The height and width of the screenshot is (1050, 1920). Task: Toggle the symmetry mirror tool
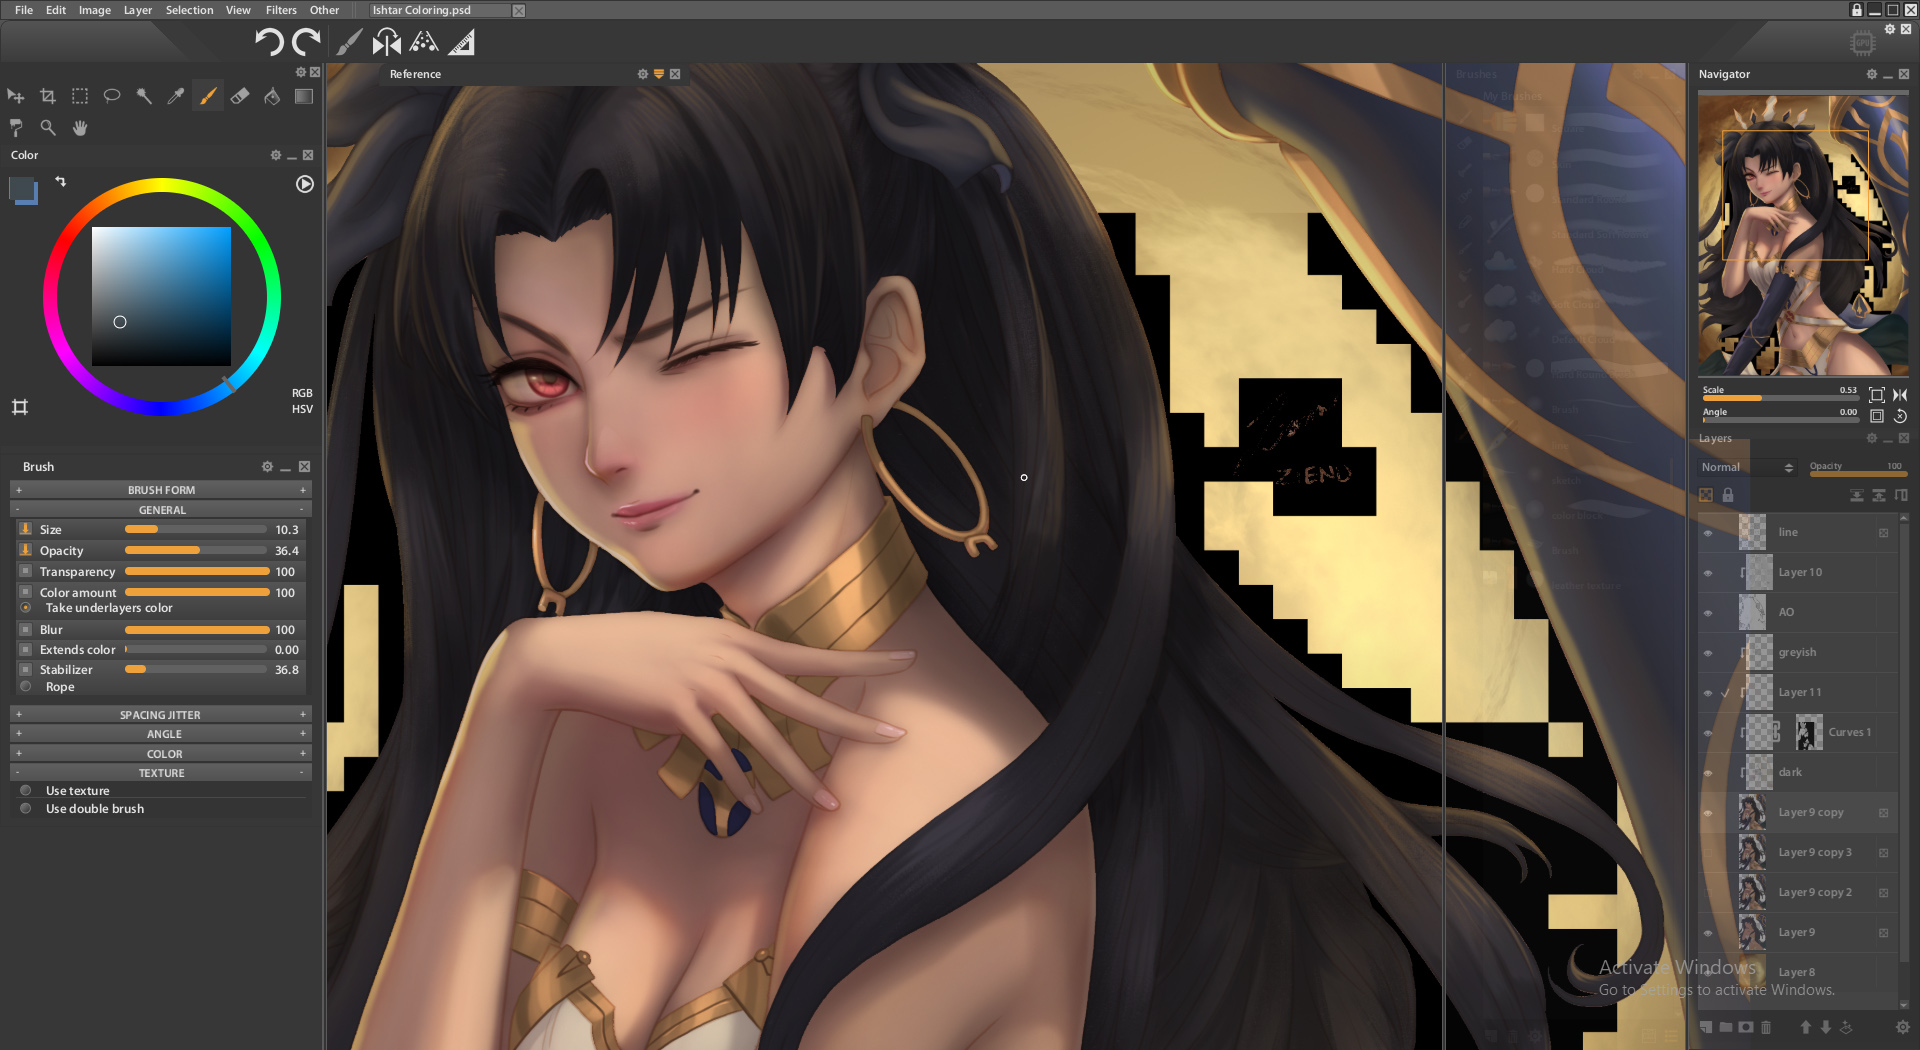(387, 42)
